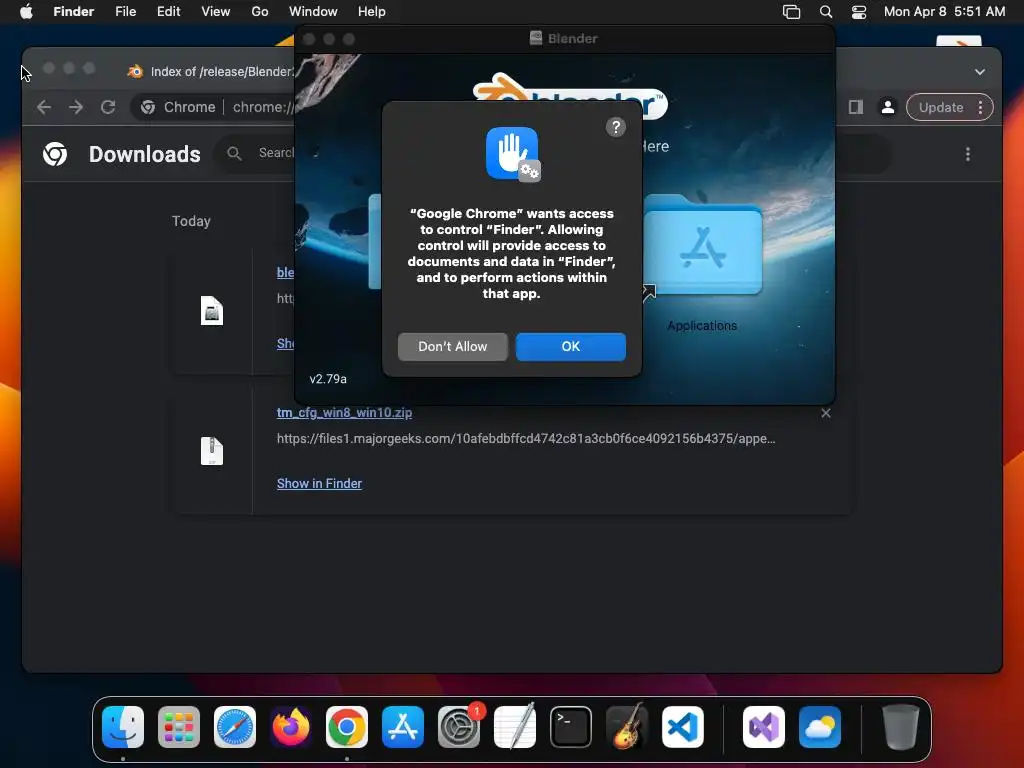Screen dimensions: 1024x768
Task: Open the Finder menu
Action: point(73,11)
